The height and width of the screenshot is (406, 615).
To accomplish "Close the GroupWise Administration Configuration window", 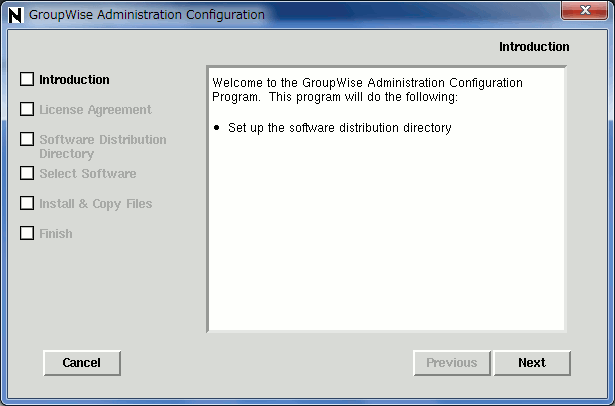I will 584,10.
